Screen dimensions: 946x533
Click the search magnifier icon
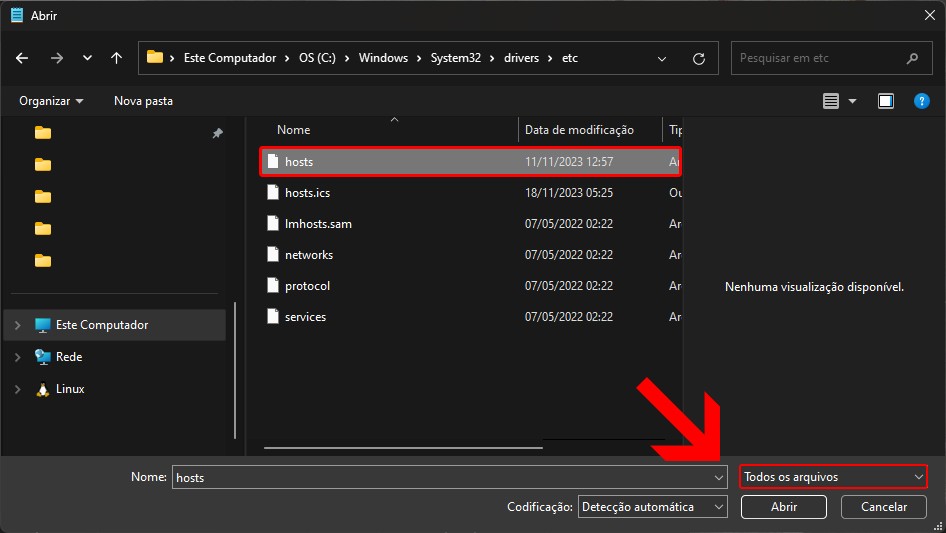[912, 58]
